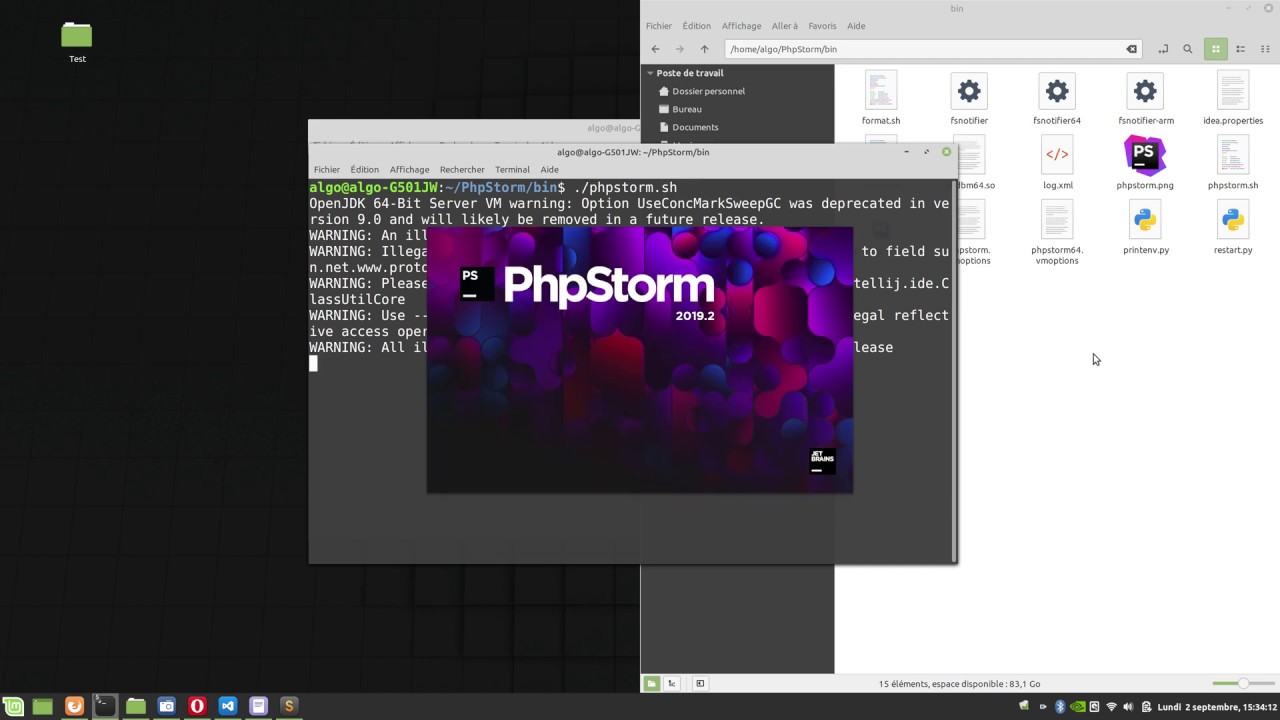Show places in the sidebar

[x=652, y=684]
